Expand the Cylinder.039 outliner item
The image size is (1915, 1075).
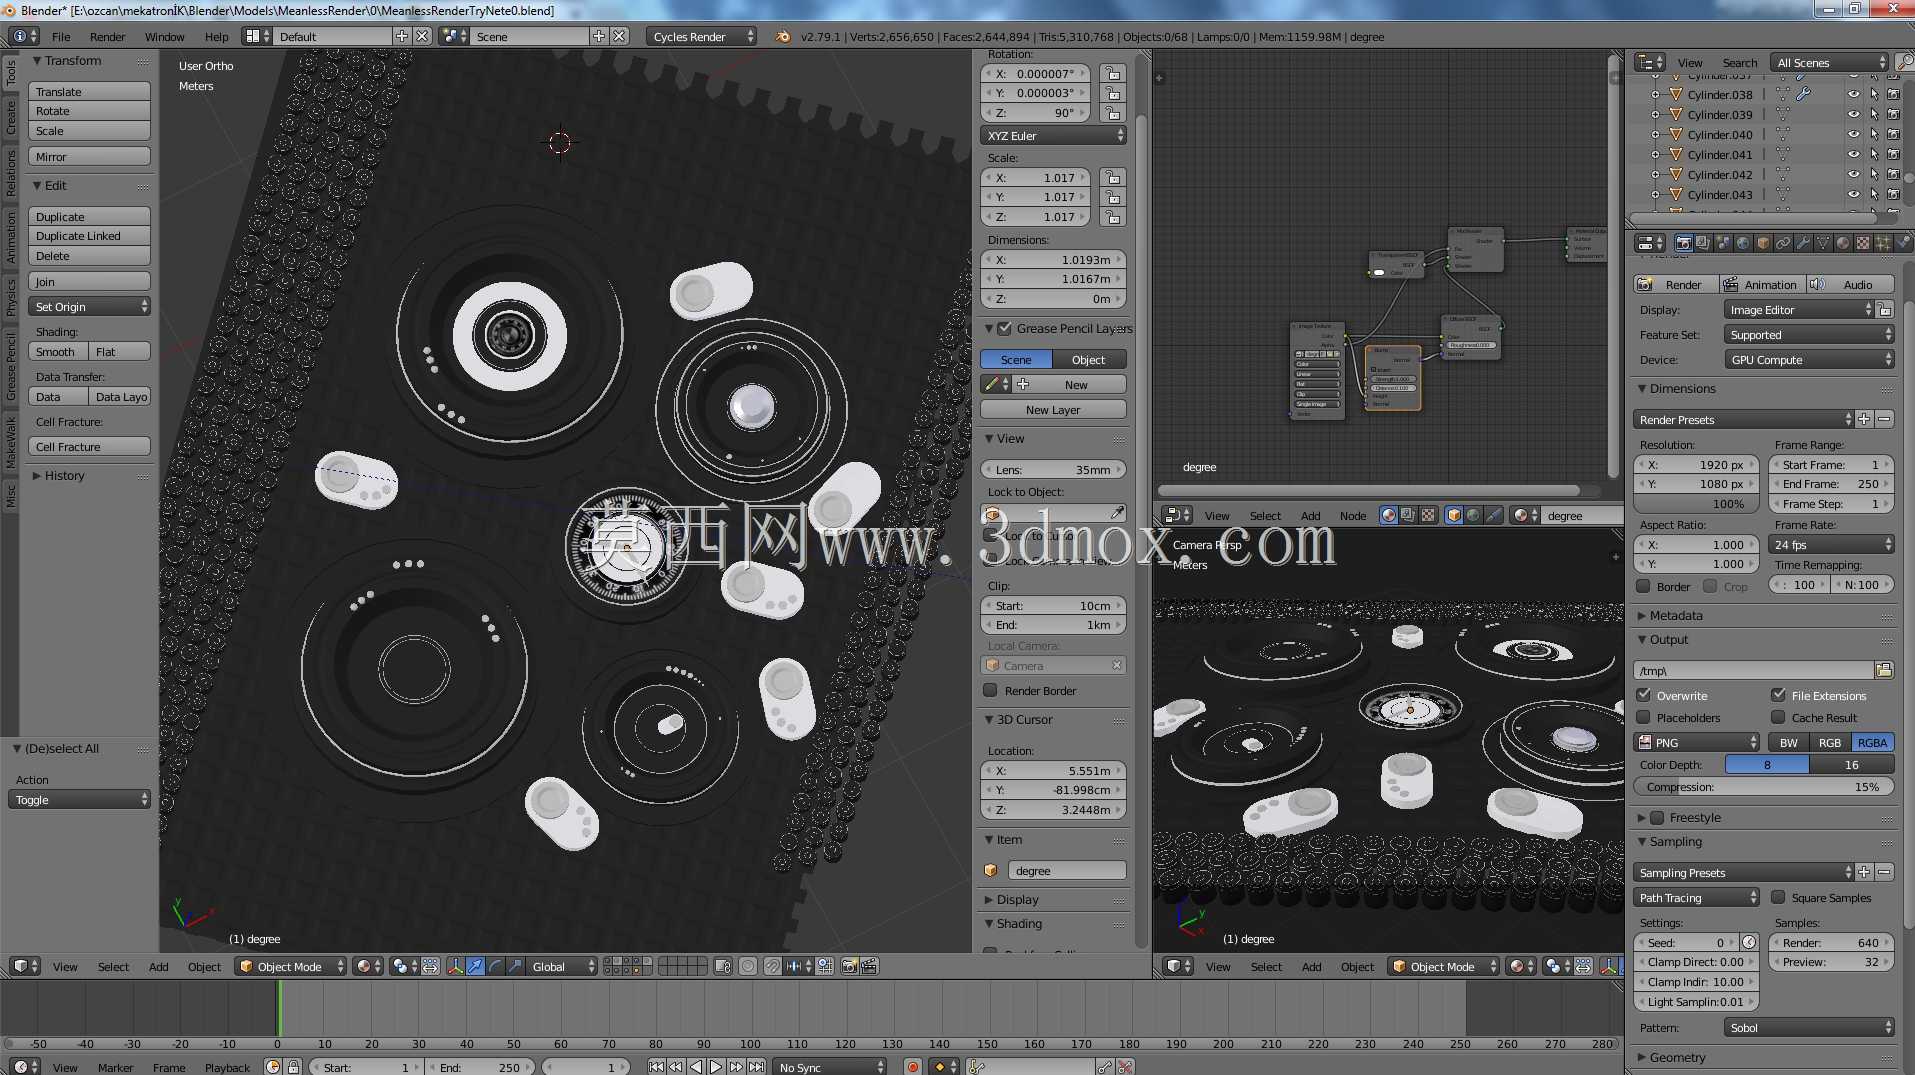pos(1655,114)
